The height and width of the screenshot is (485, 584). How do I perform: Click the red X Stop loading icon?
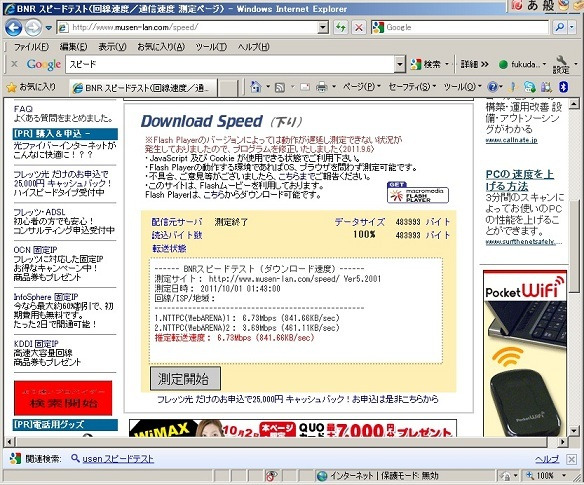[x=358, y=27]
